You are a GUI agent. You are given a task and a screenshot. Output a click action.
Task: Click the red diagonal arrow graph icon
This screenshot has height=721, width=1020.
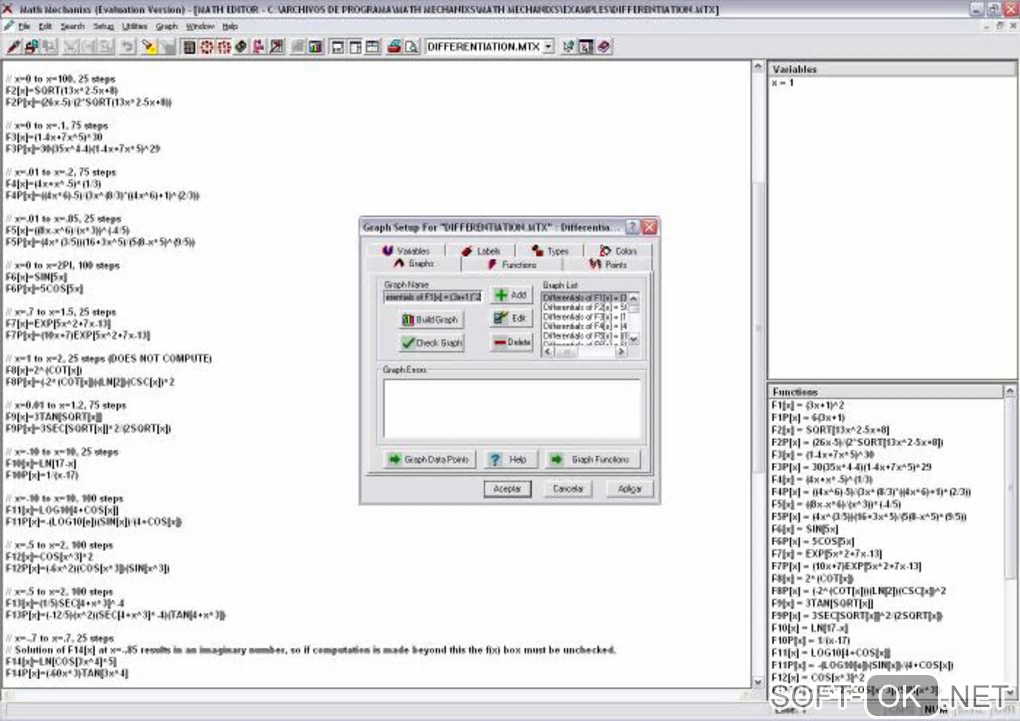point(276,47)
